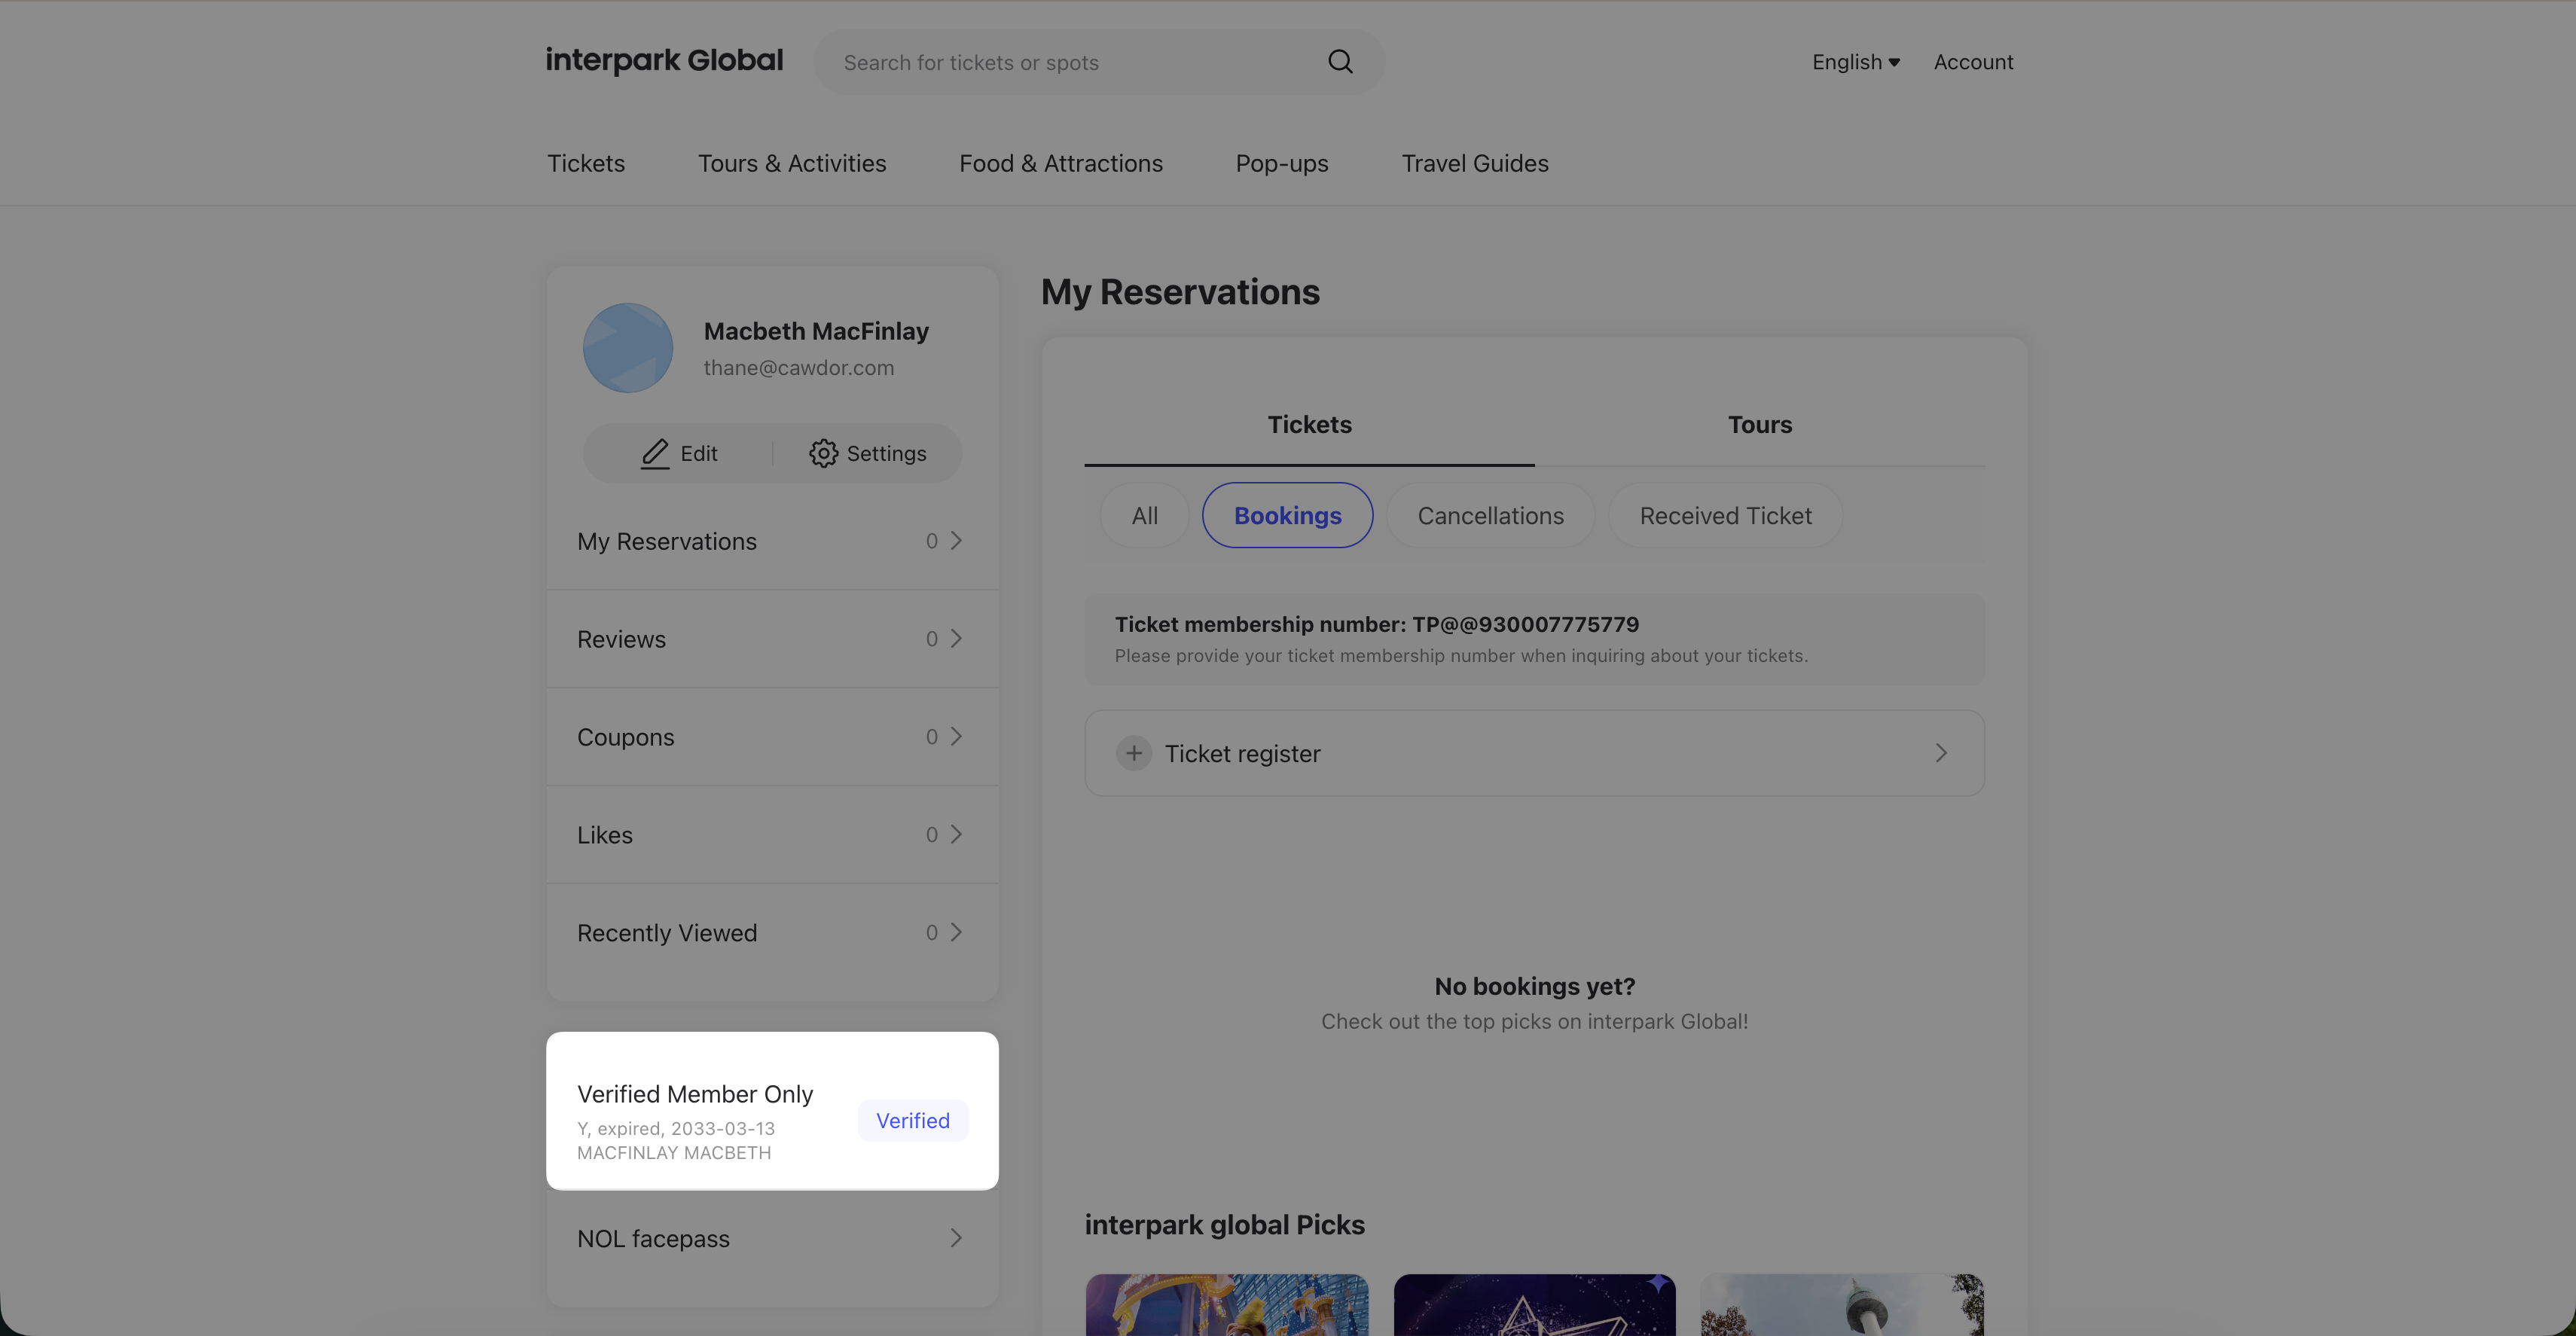This screenshot has width=2576, height=1336.
Task: Open the English language dropdown
Action: click(x=1855, y=62)
